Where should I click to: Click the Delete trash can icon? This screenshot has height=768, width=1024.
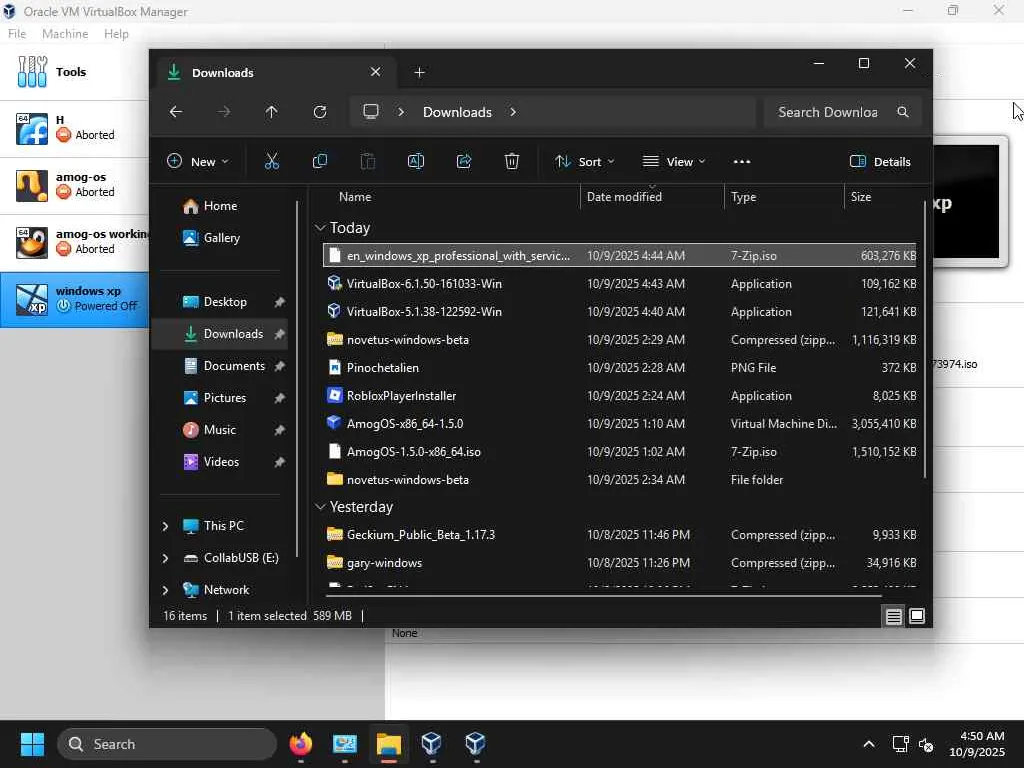click(512, 161)
